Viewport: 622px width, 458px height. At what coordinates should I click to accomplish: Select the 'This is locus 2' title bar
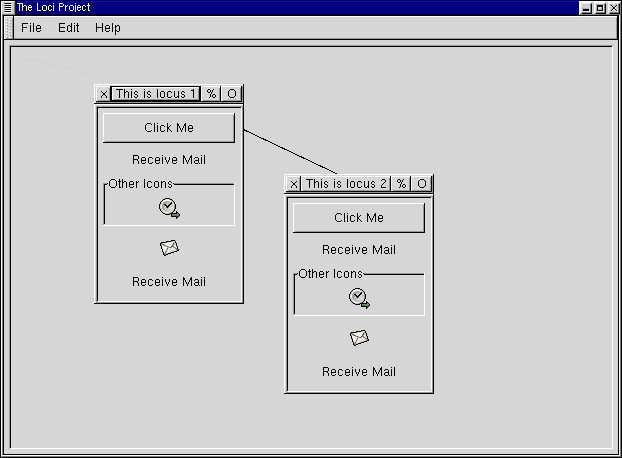346,184
